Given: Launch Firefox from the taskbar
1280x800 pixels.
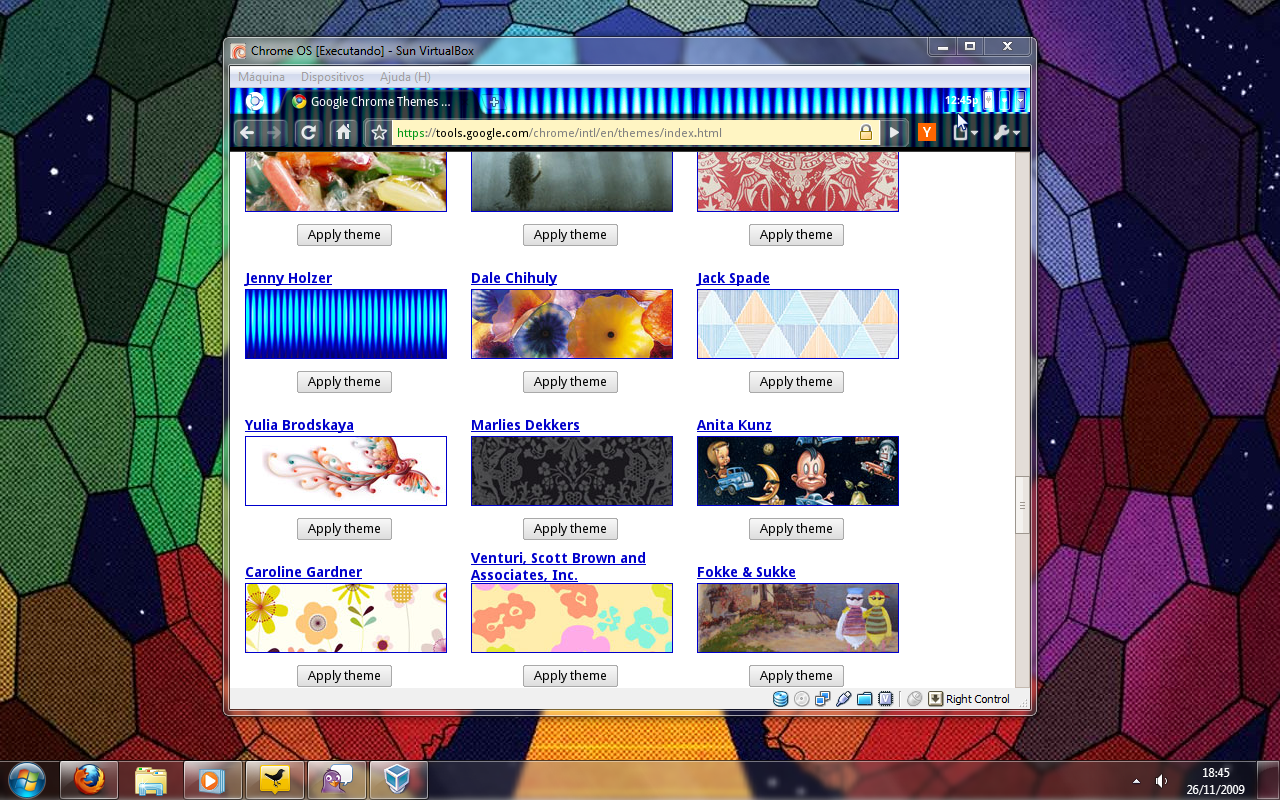Looking at the screenshot, I should point(89,780).
